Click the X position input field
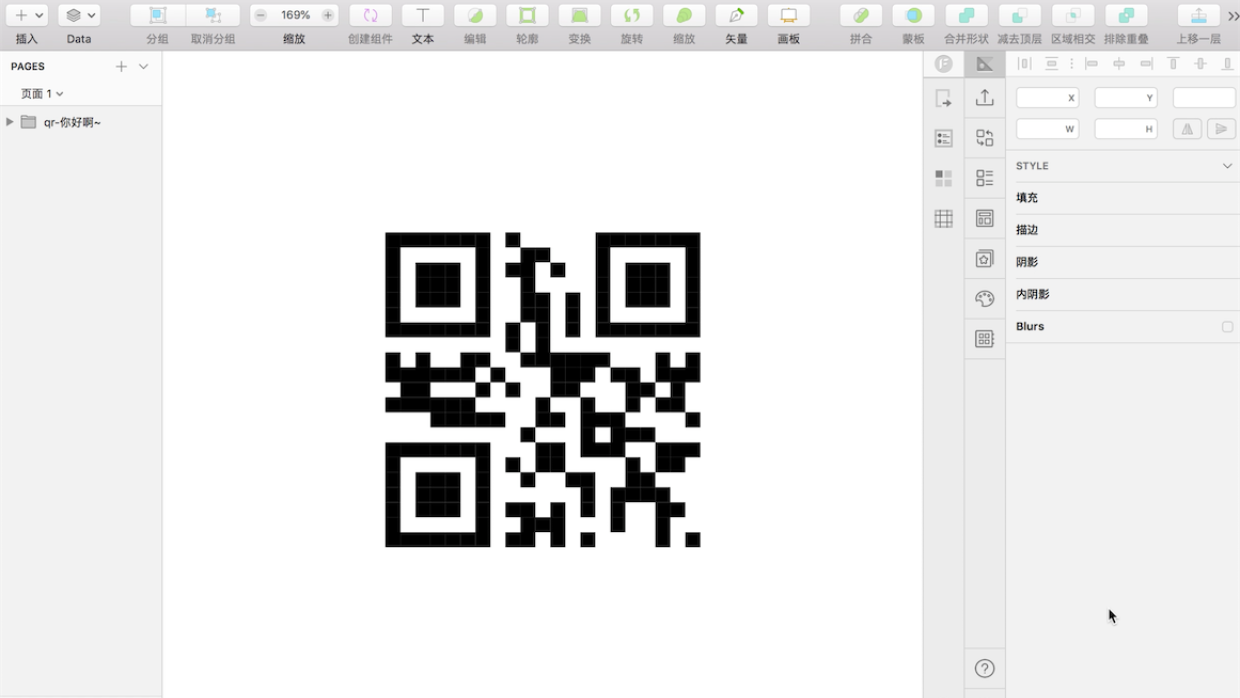This screenshot has height=698, width=1240. 1047,98
